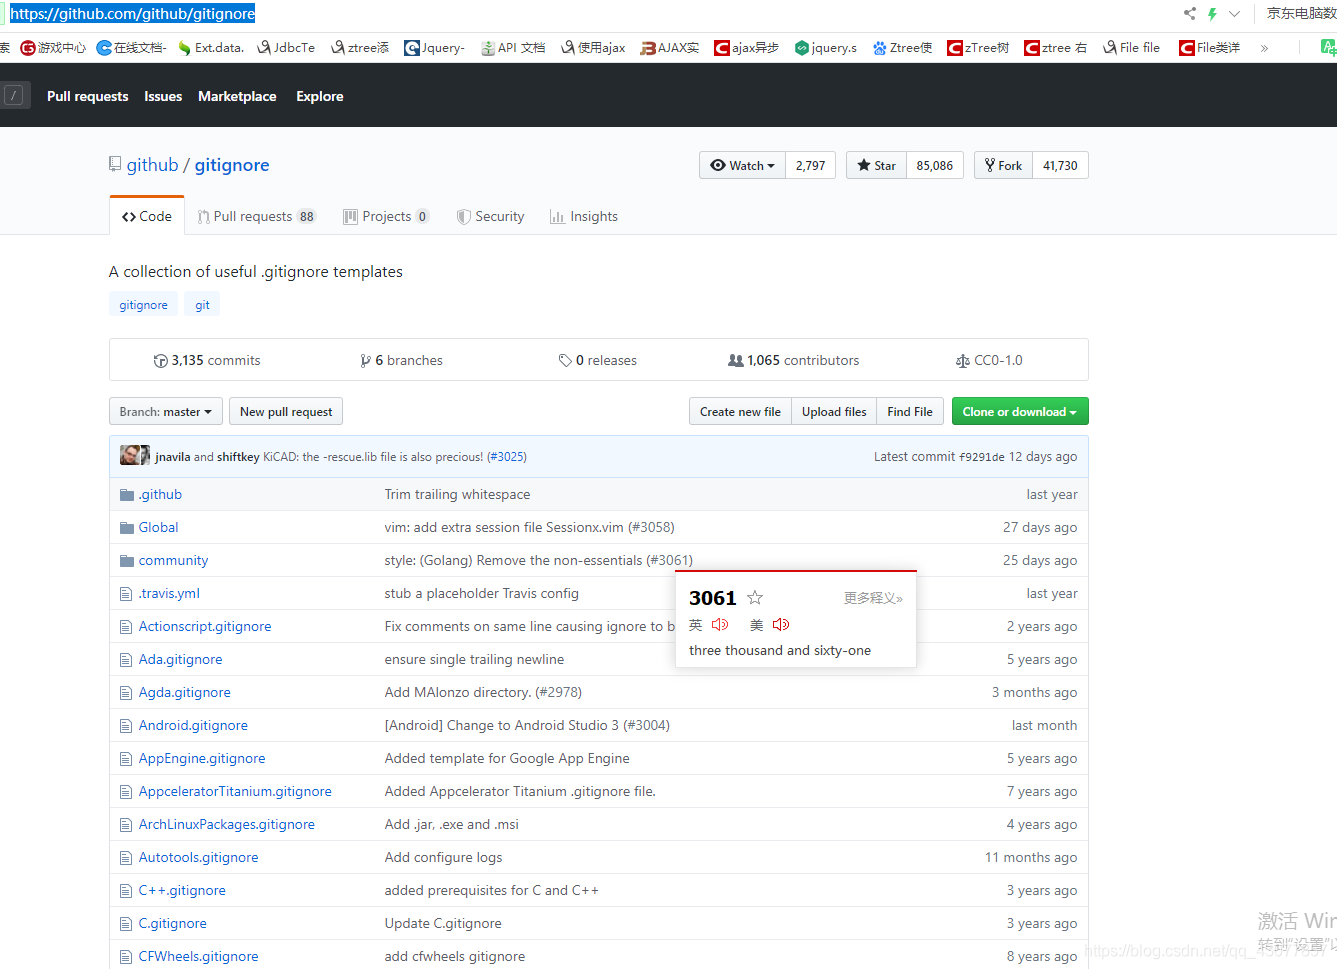Open the API 文档 bookmark

point(513,47)
